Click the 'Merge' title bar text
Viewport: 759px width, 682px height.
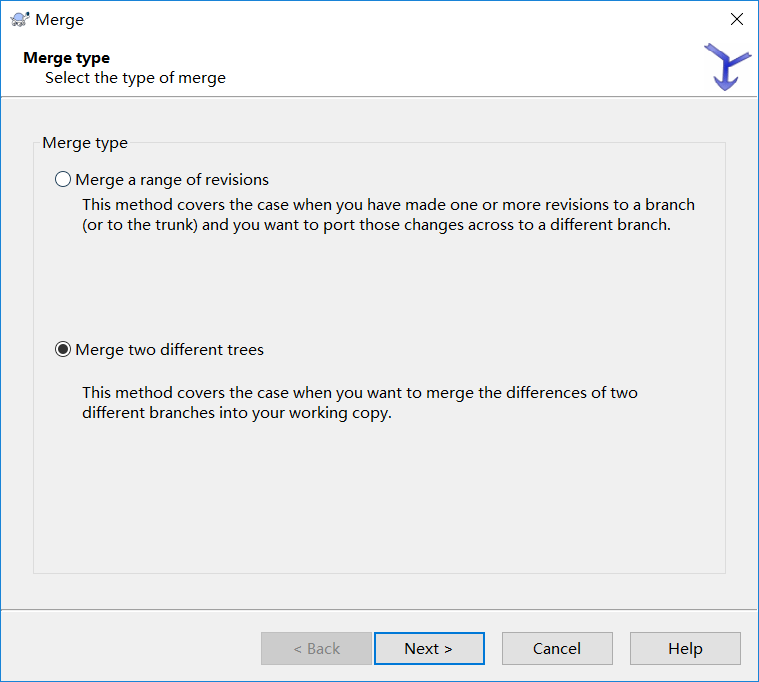coord(60,20)
